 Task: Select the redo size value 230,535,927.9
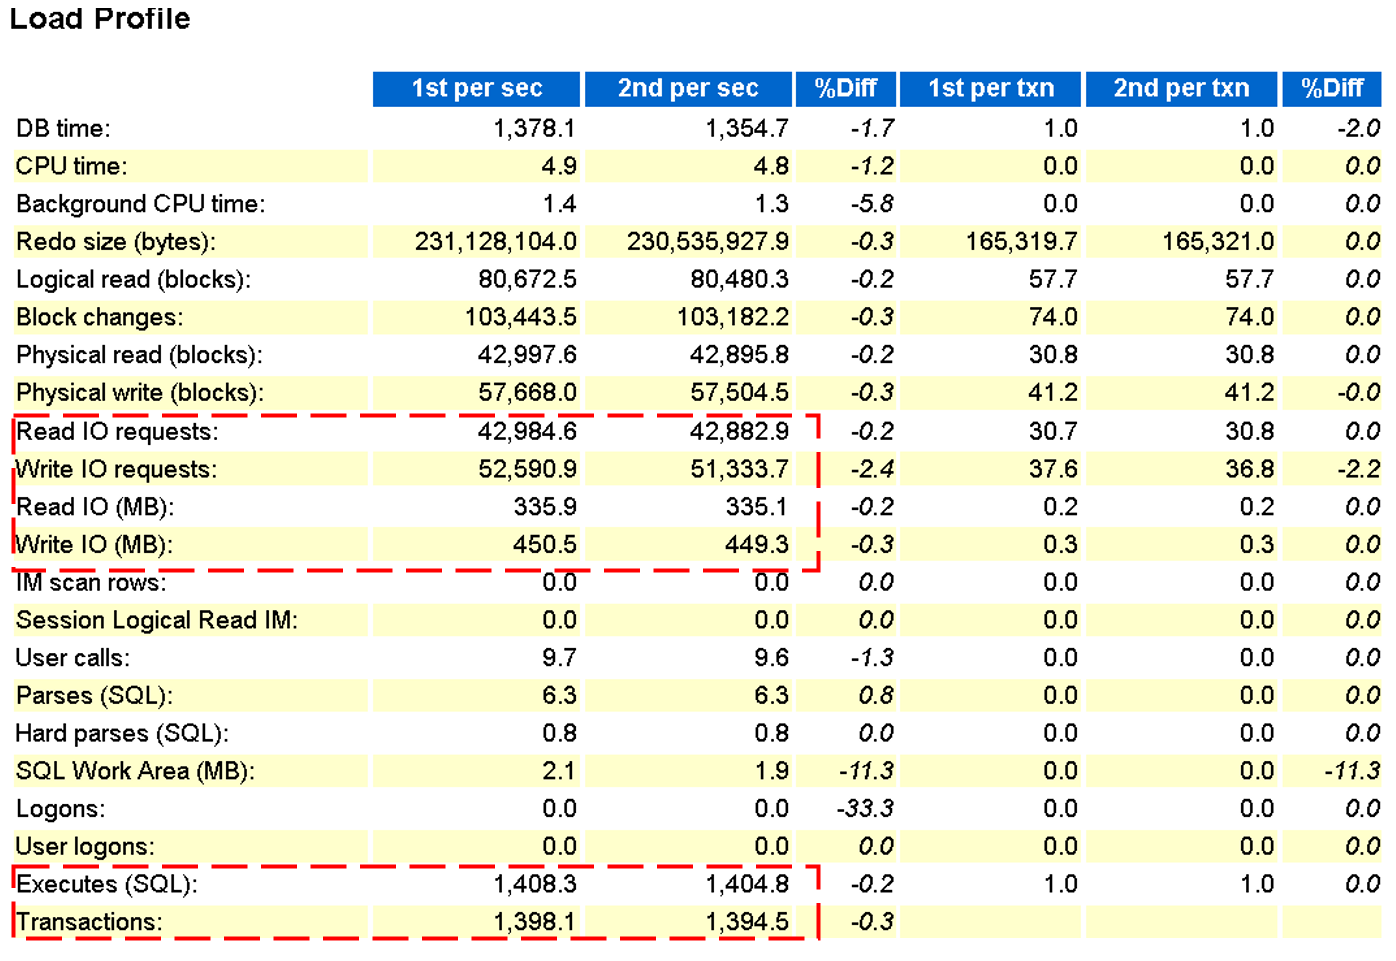(x=707, y=242)
